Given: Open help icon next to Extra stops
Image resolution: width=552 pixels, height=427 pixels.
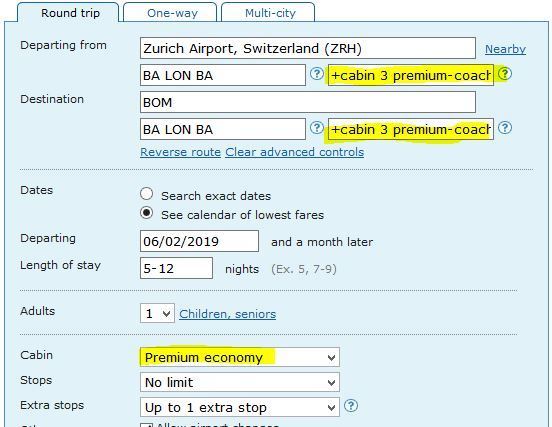Looking at the screenshot, I should 351,406.
